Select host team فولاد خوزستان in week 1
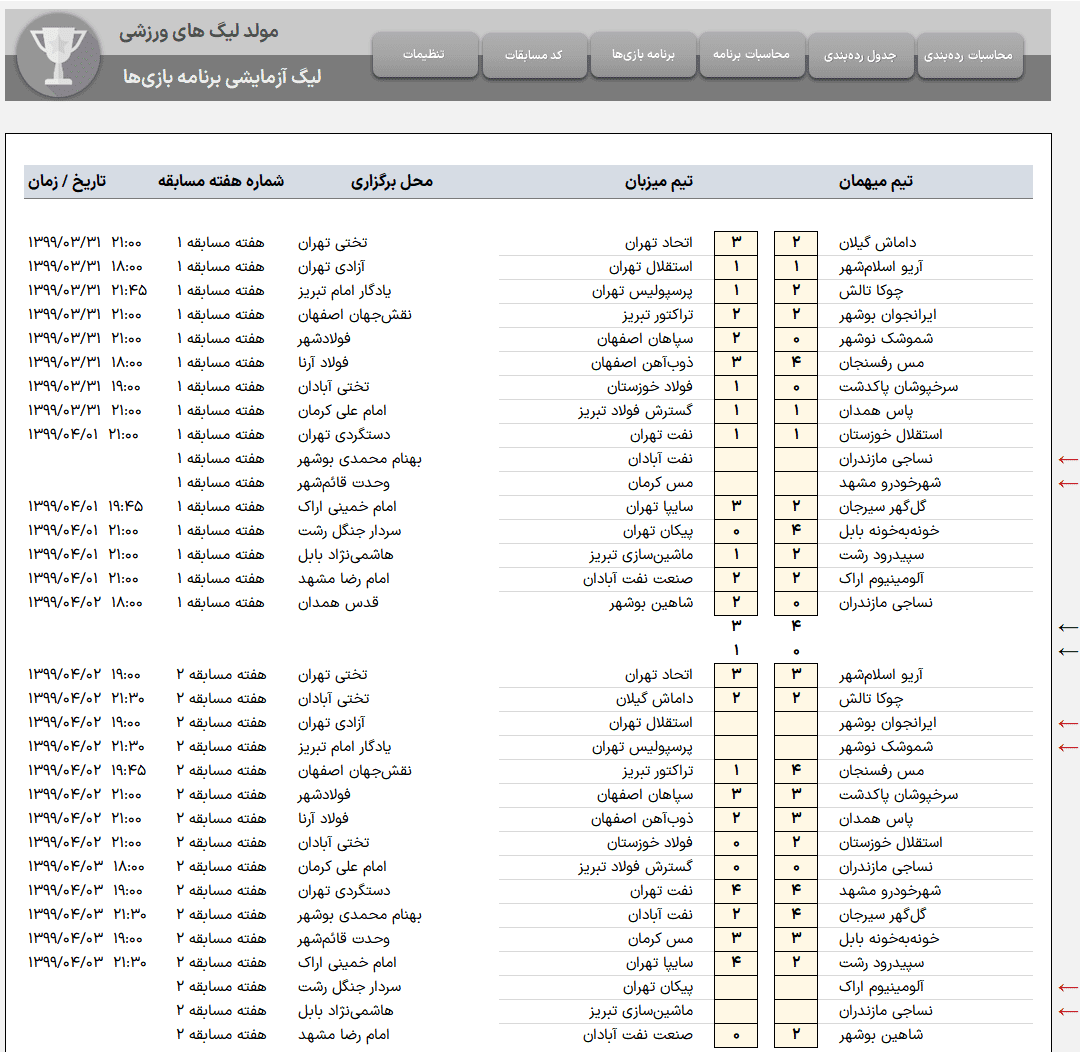 click(x=650, y=386)
